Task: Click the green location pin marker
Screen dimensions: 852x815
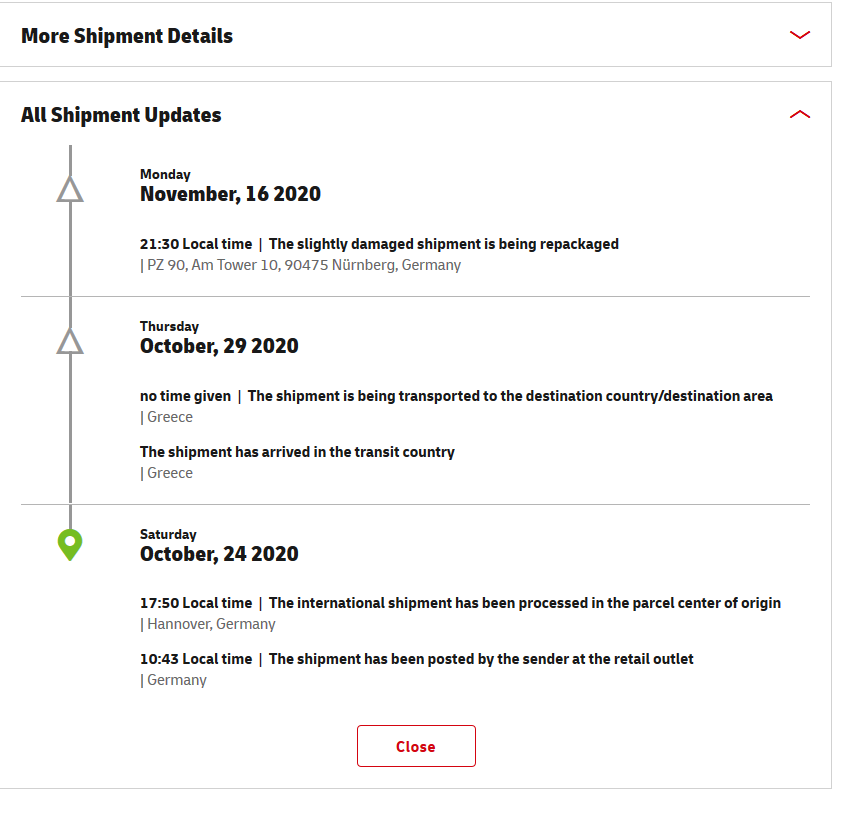Action: click(70, 545)
